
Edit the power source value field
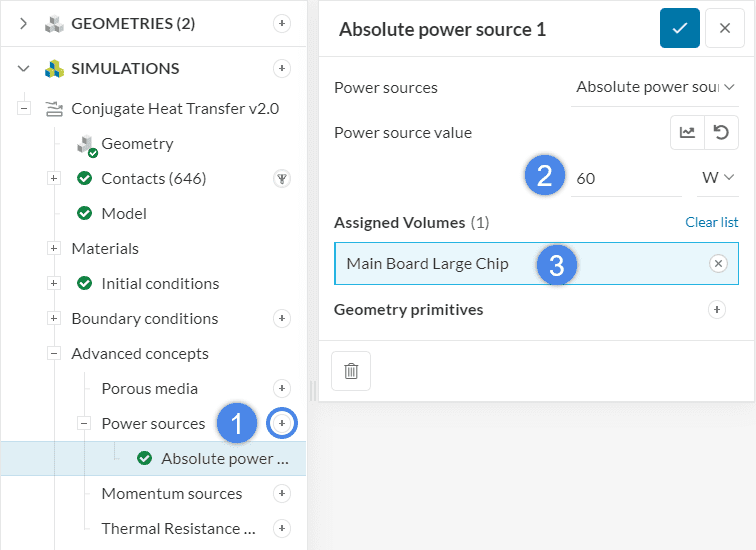pyautogui.click(x=625, y=179)
